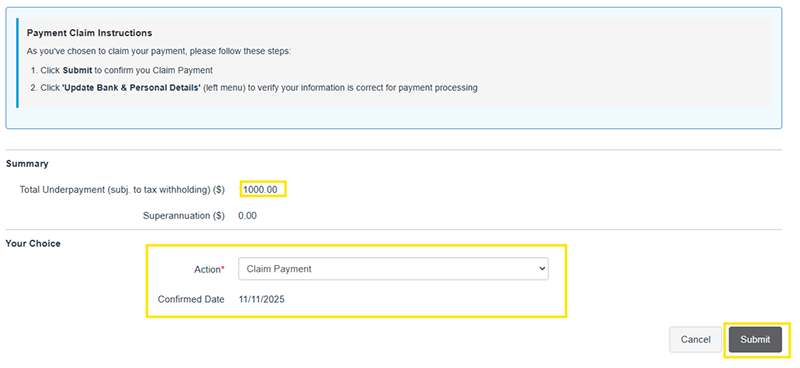Click the Your Choice section heading
Viewport: 800px width, 368px height.
[x=33, y=243]
